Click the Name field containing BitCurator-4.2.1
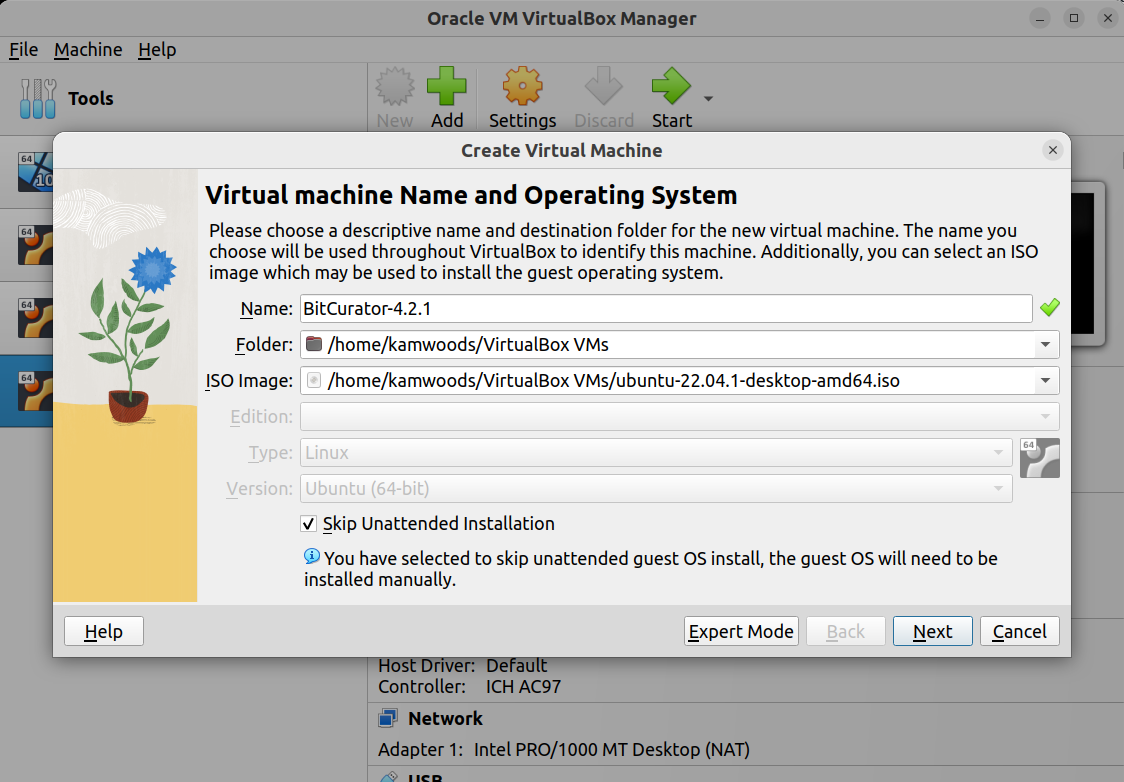This screenshot has width=1124, height=782. click(x=666, y=308)
